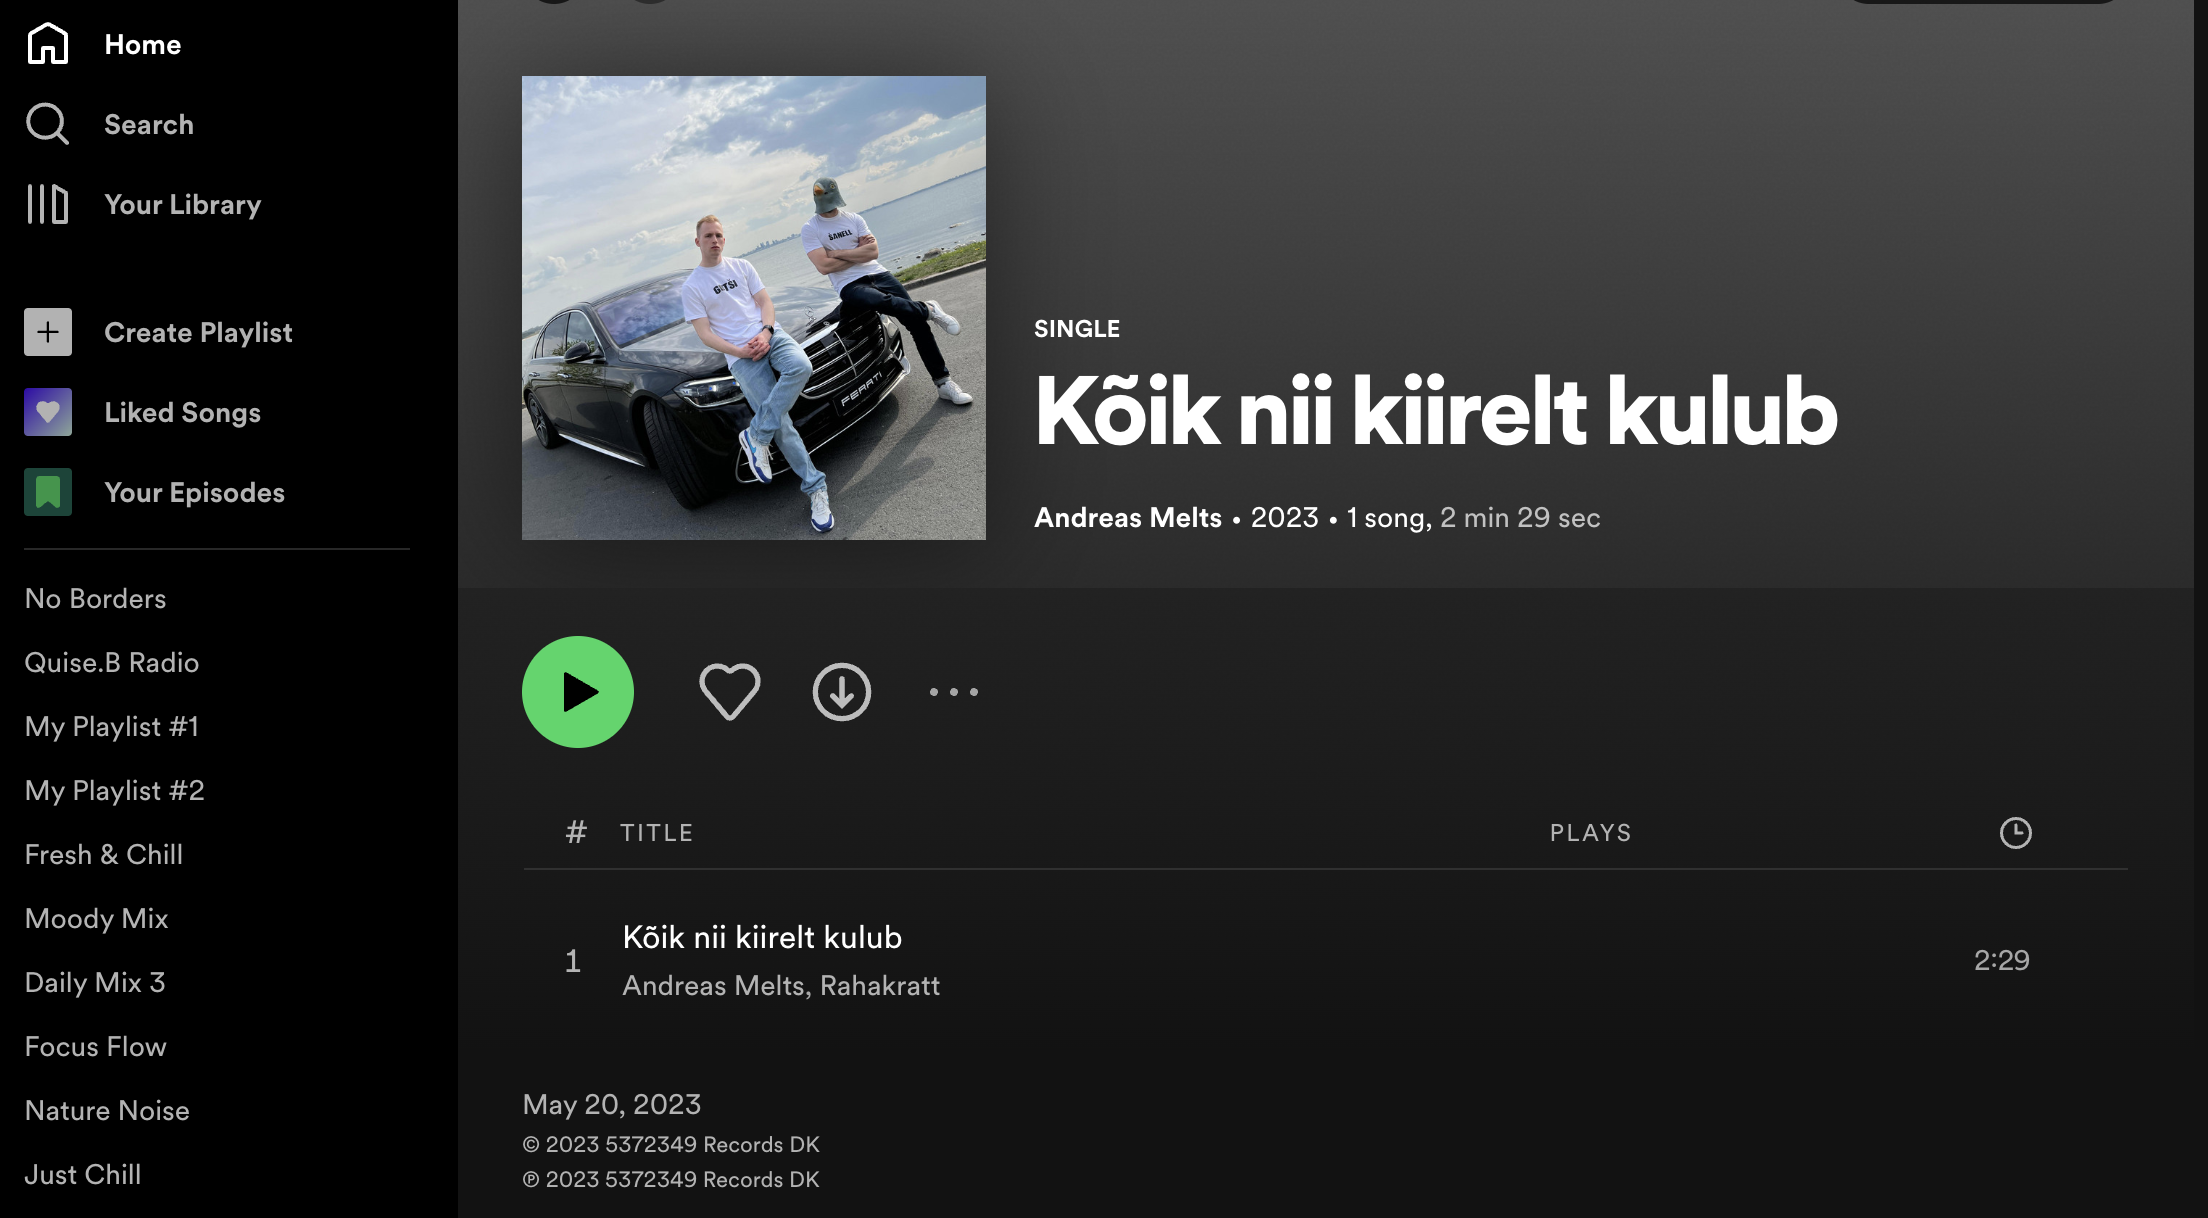
Task: Open the Quise.B Radio playlist
Action: 111,662
